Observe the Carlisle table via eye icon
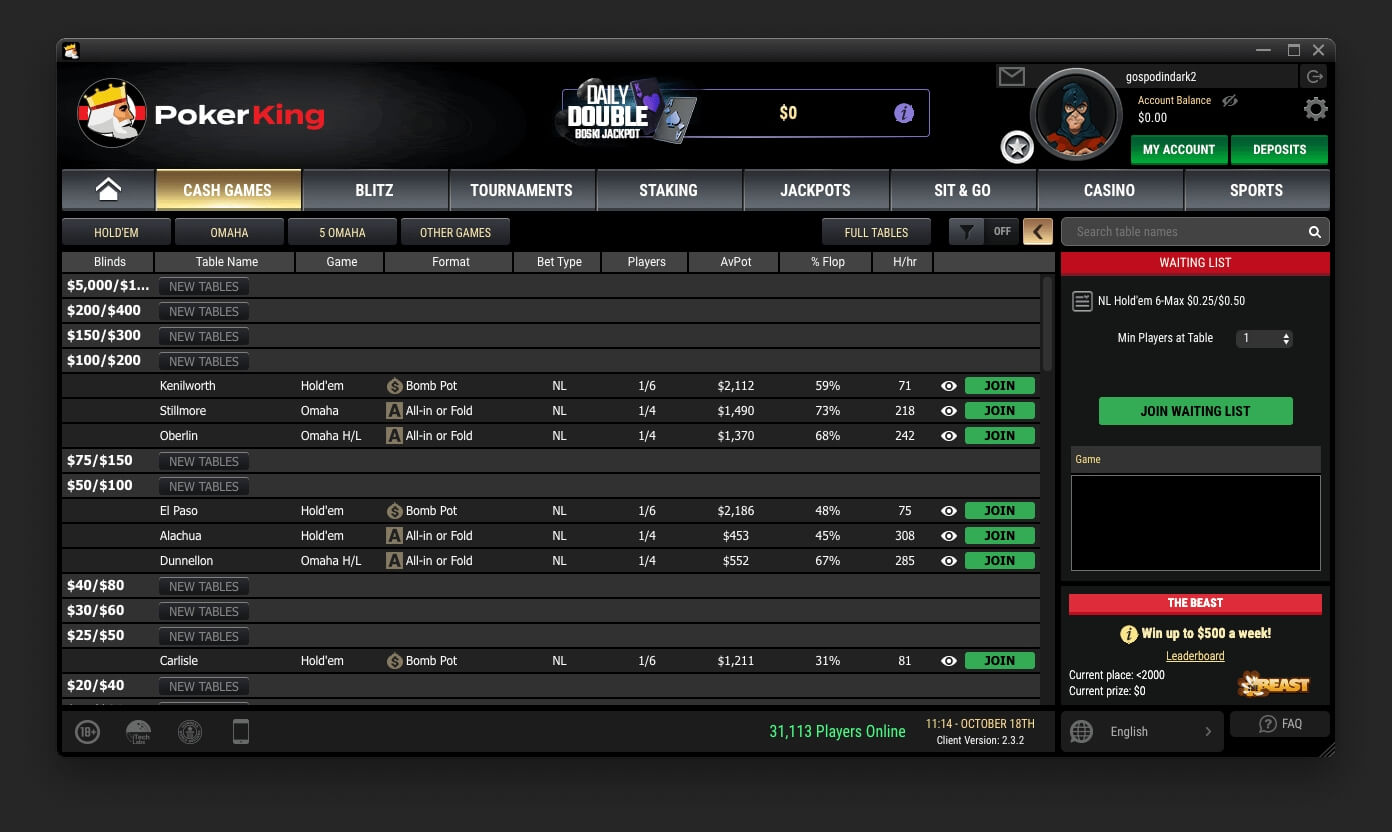 tap(949, 661)
